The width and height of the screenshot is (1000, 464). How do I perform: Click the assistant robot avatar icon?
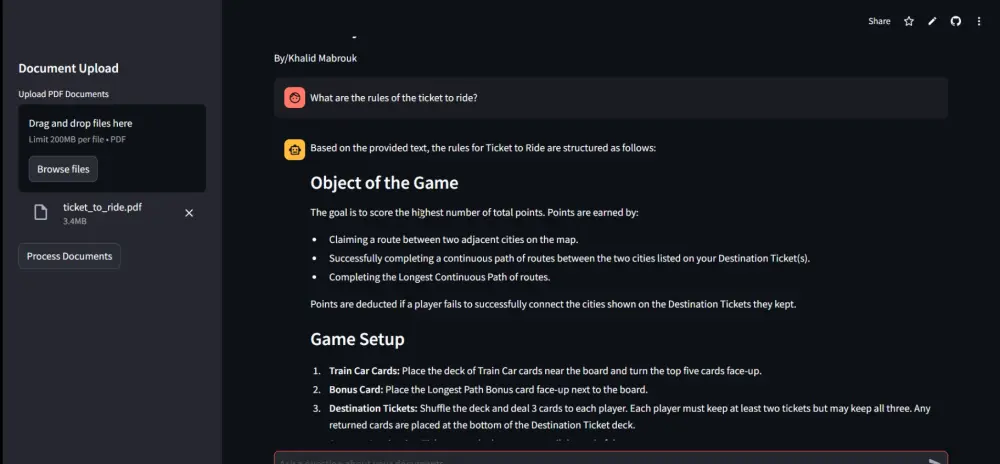[294, 149]
